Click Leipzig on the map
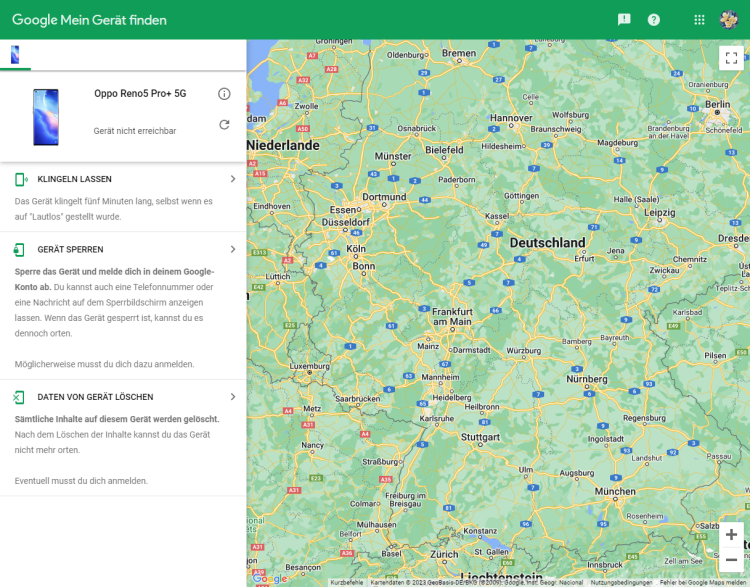This screenshot has width=750, height=587. (x=660, y=212)
